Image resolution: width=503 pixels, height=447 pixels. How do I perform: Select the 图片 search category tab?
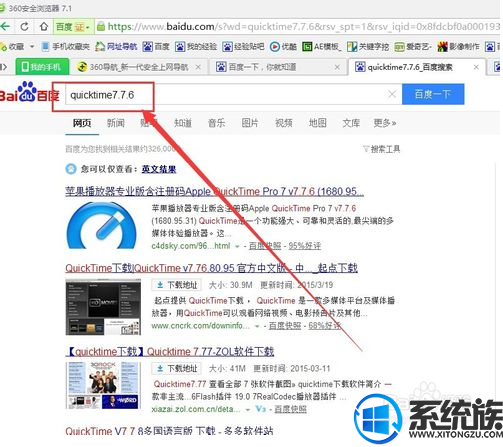pos(250,123)
